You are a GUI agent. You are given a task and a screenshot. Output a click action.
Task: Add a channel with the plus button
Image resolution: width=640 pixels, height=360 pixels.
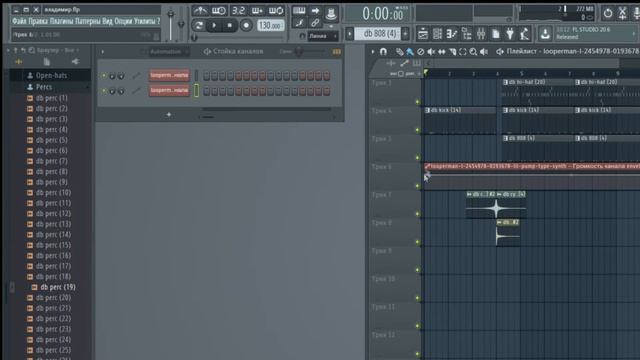point(169,115)
